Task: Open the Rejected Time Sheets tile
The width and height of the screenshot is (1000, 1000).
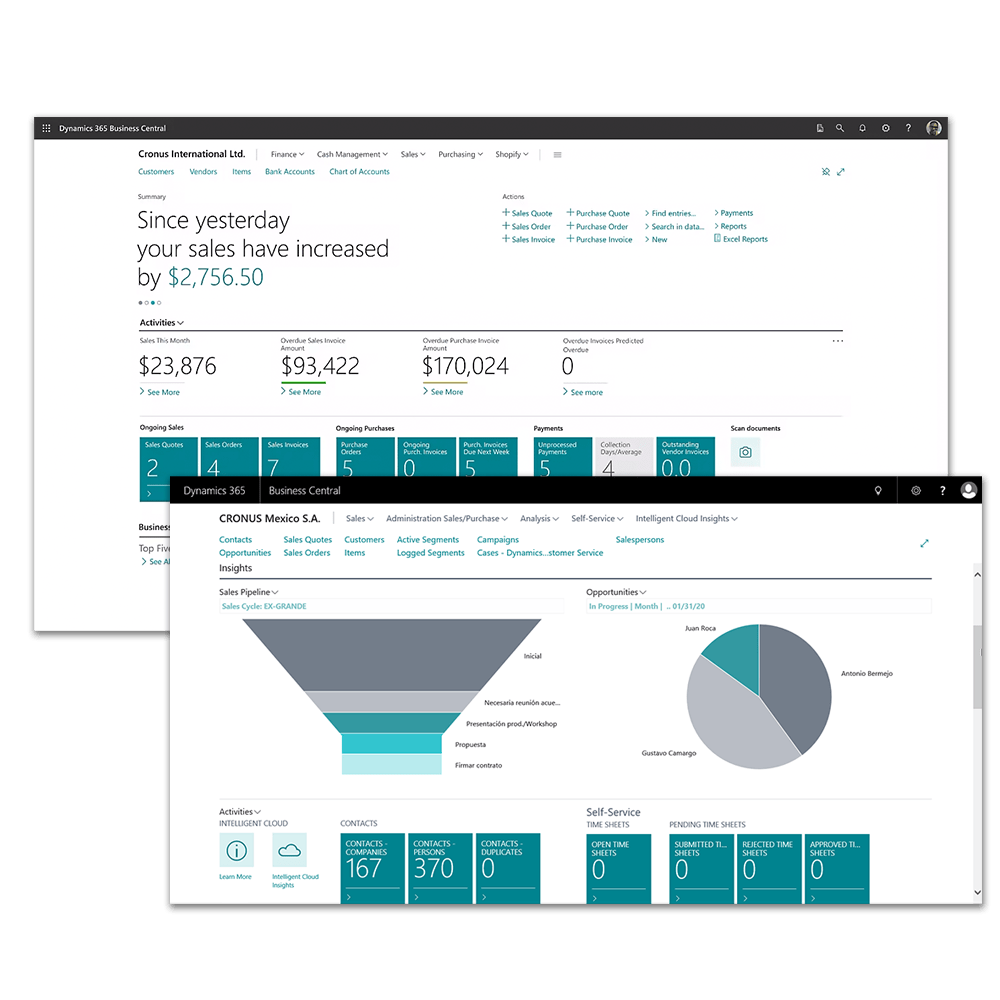Action: (x=769, y=869)
